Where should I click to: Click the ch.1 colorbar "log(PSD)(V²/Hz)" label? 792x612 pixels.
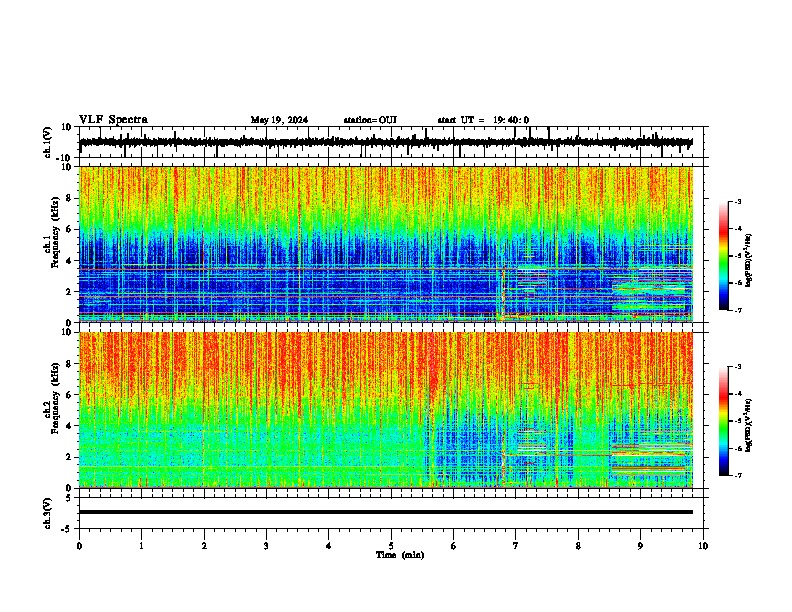click(x=749, y=260)
